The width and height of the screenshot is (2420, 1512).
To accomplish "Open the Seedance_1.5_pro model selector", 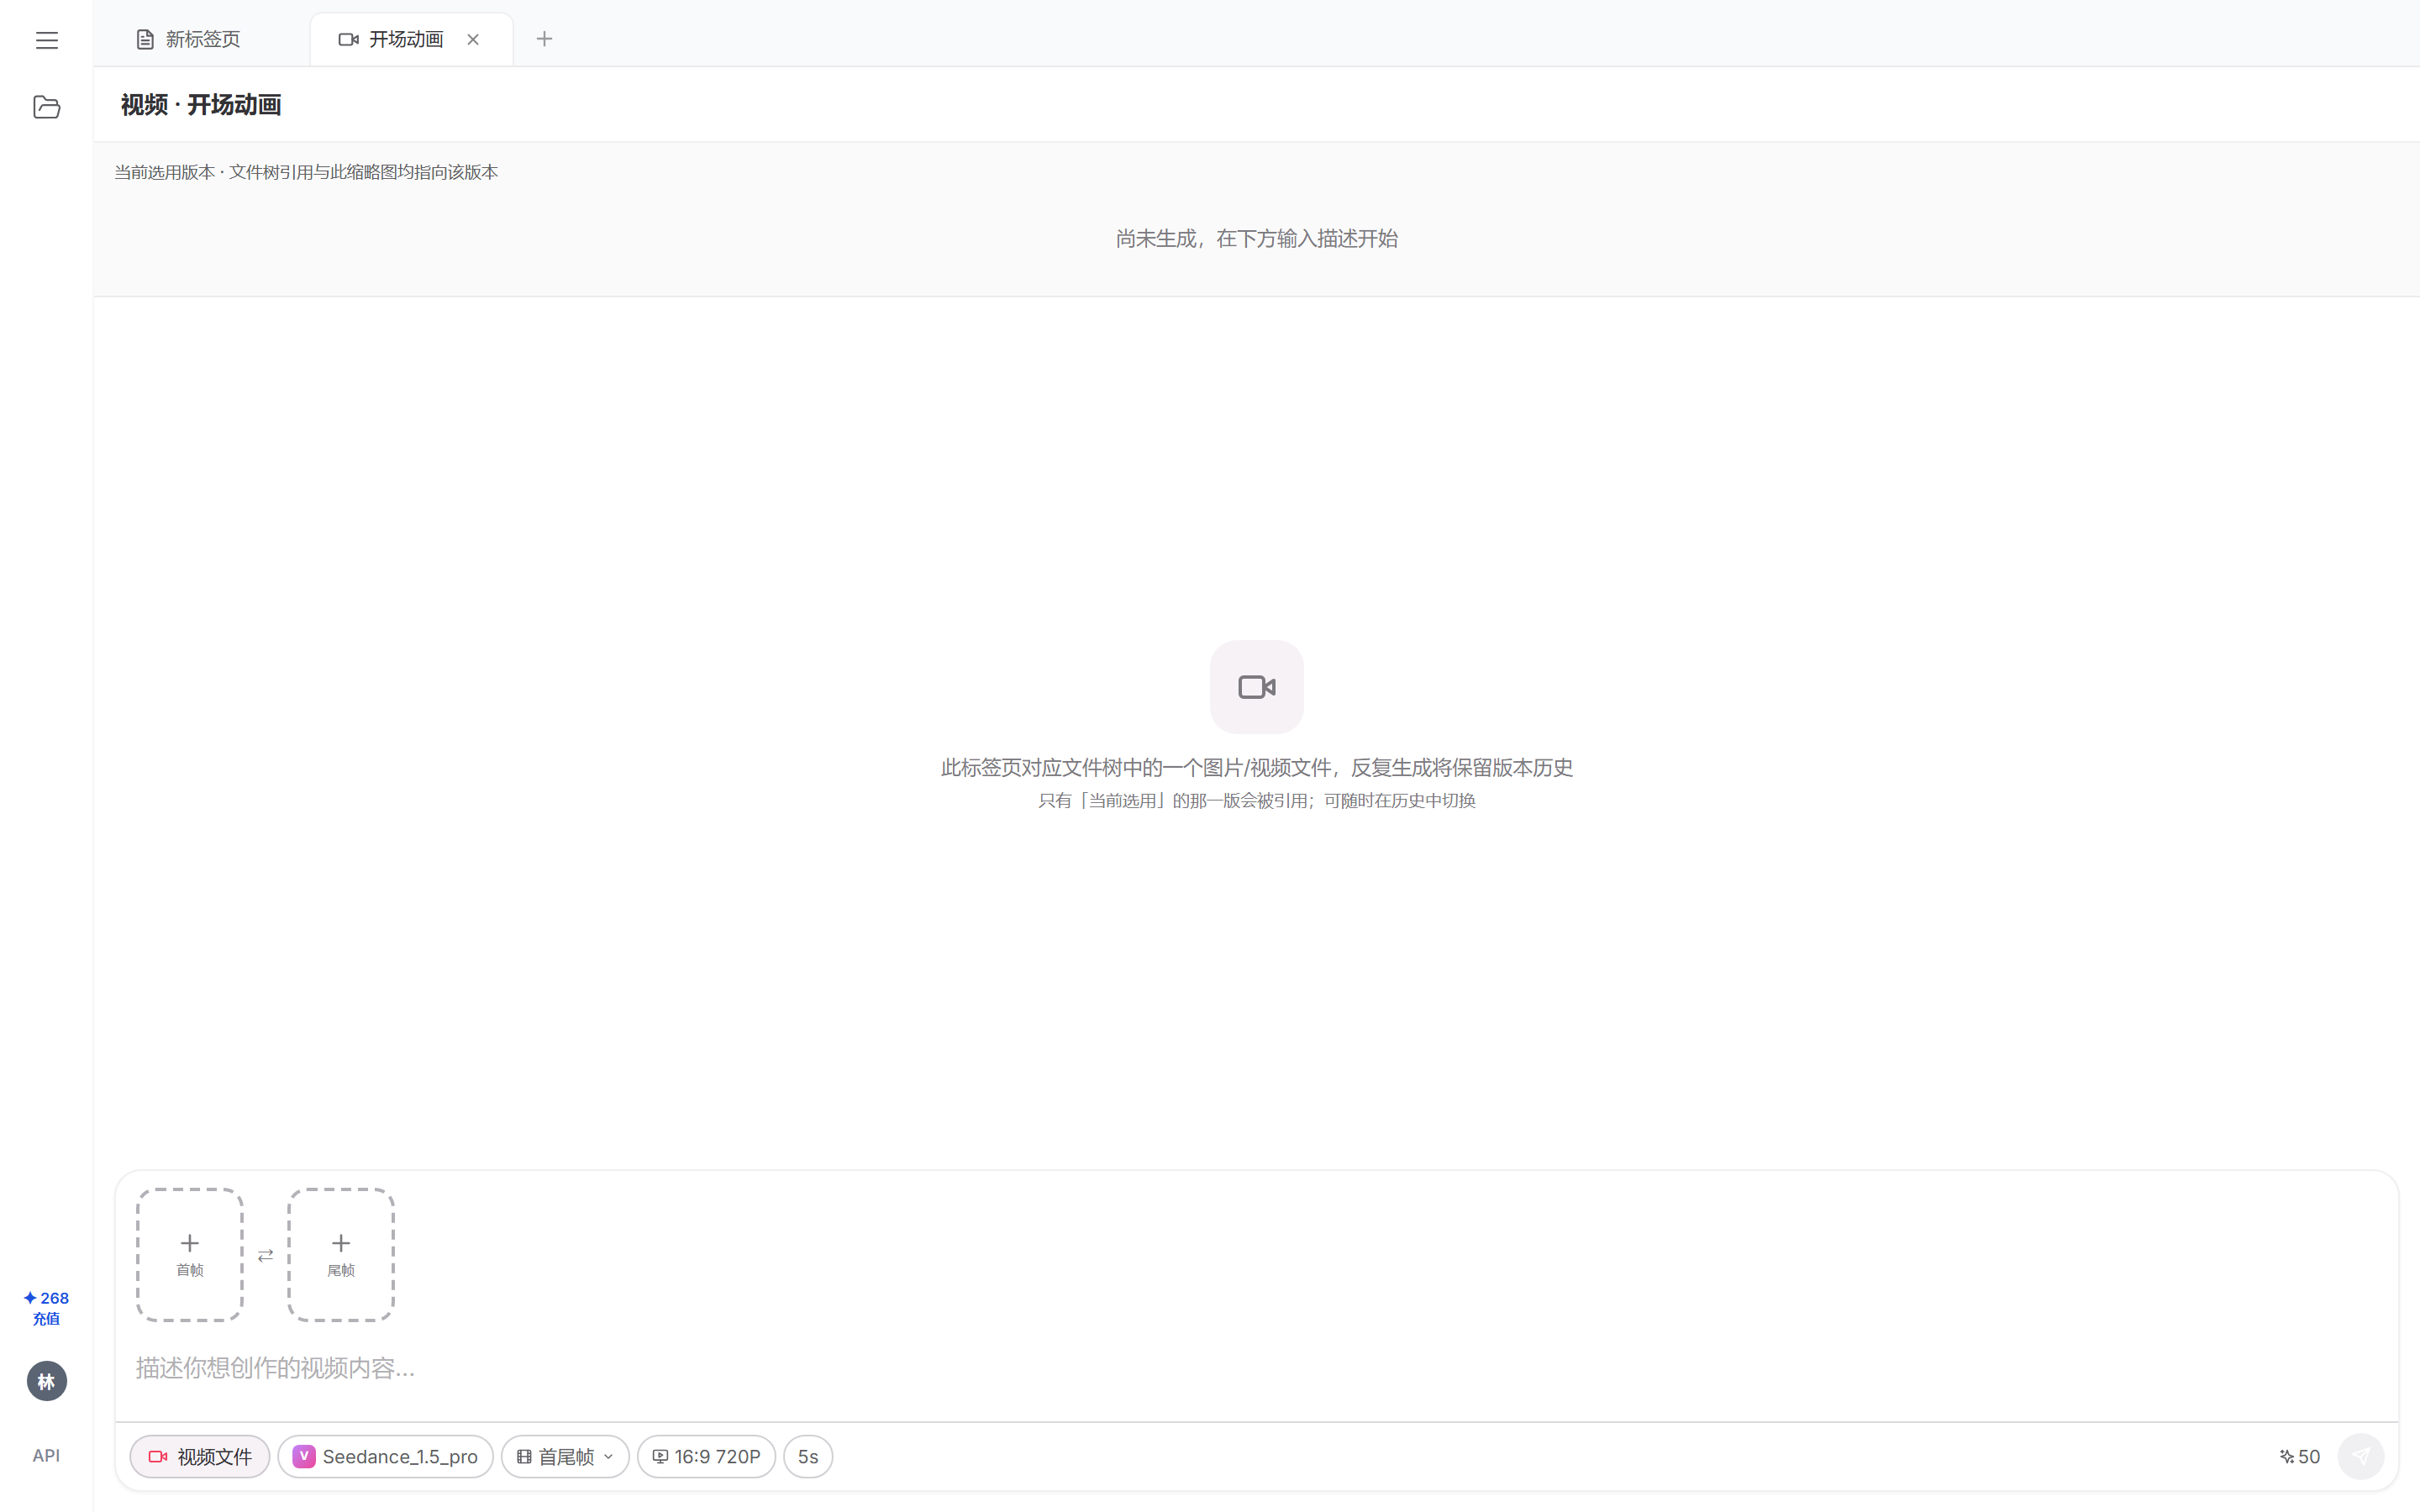I will coord(385,1456).
